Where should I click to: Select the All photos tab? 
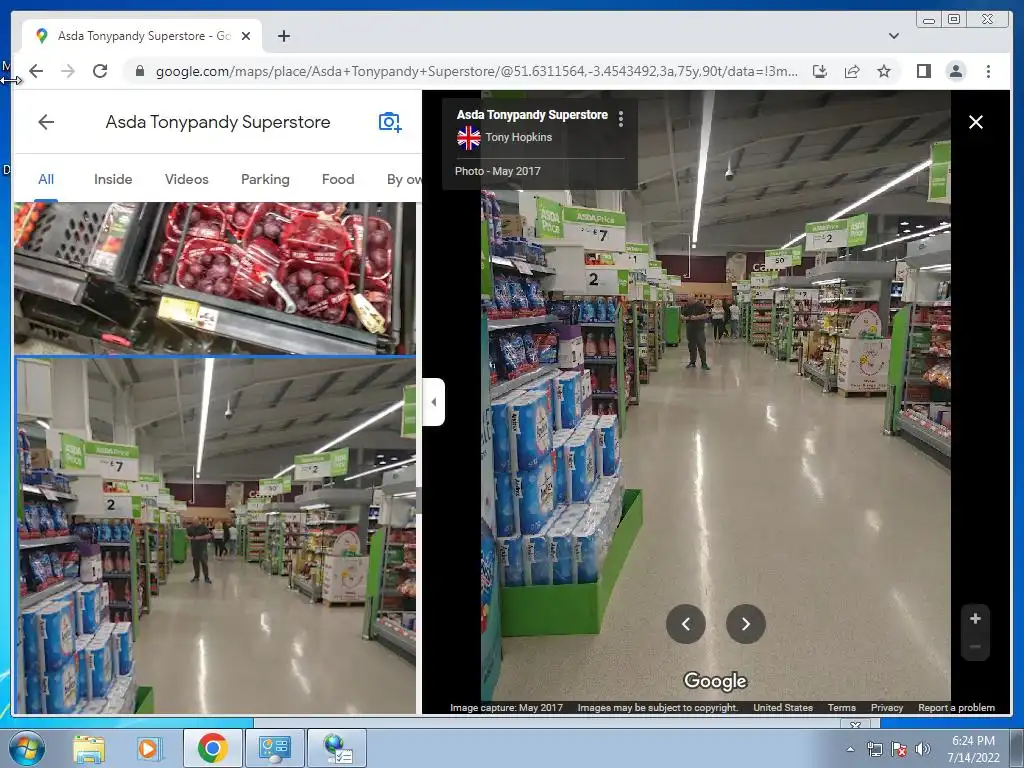pos(46,179)
